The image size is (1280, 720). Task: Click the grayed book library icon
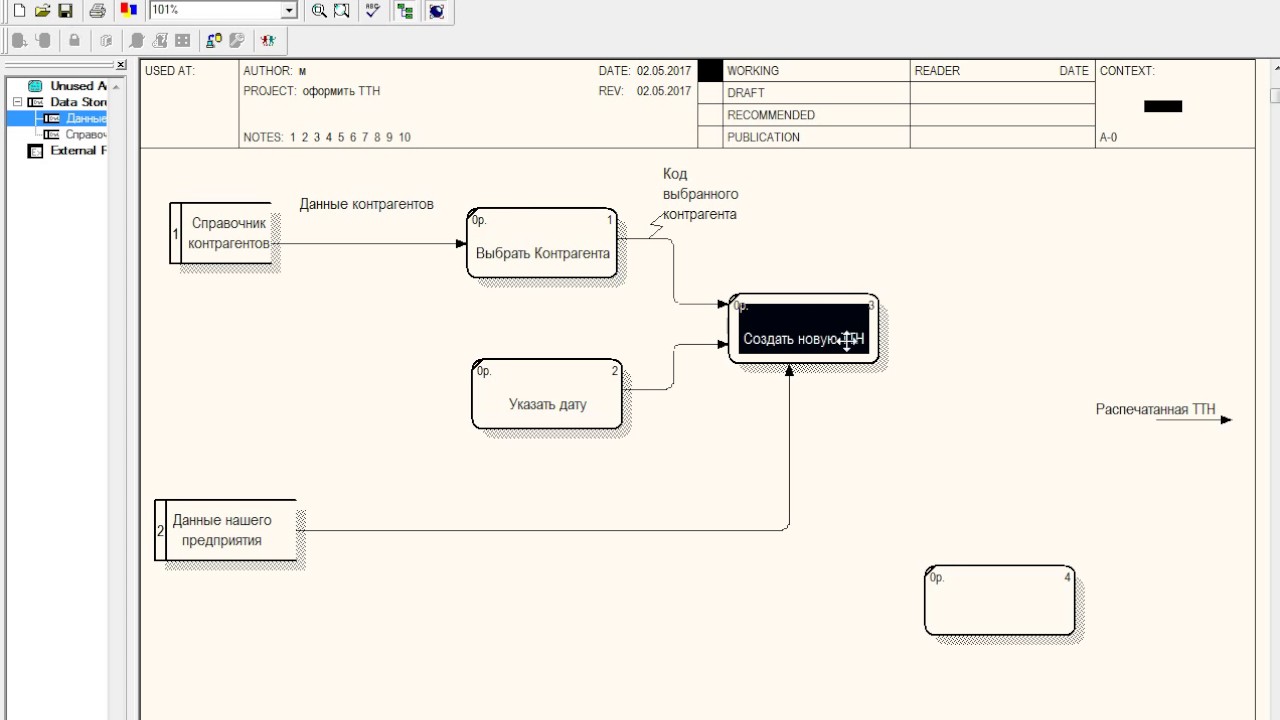click(x=106, y=40)
